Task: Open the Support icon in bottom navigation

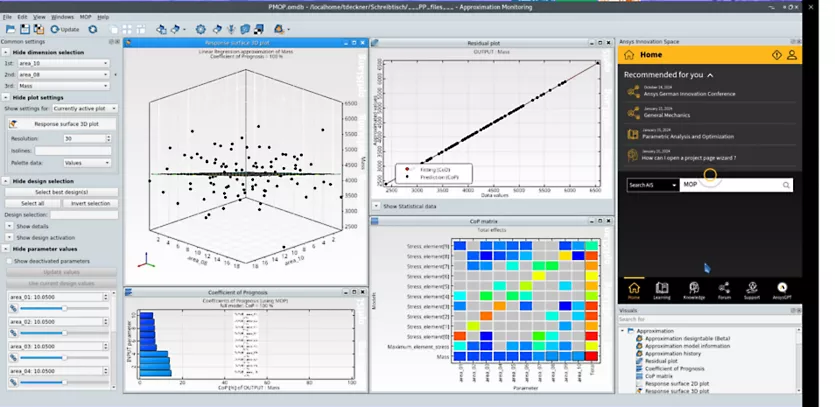Action: coord(751,290)
